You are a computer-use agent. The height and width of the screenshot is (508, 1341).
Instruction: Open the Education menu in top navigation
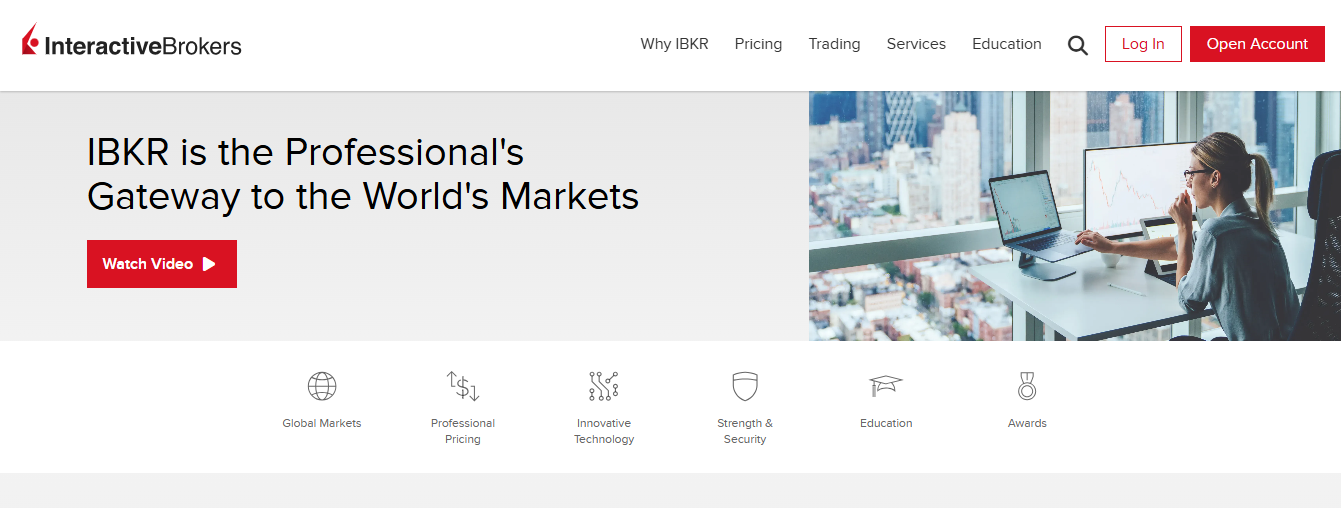[x=1006, y=44]
